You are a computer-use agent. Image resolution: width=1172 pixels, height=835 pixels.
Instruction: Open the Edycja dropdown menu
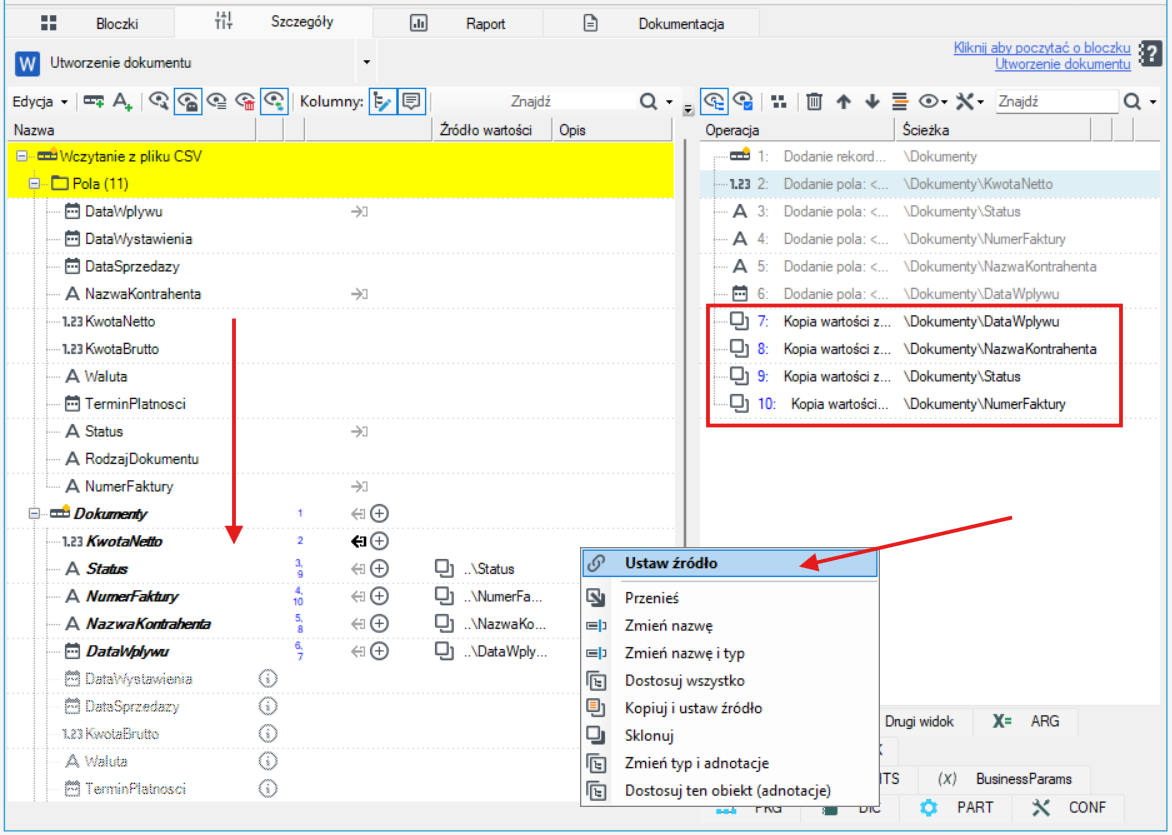(40, 102)
